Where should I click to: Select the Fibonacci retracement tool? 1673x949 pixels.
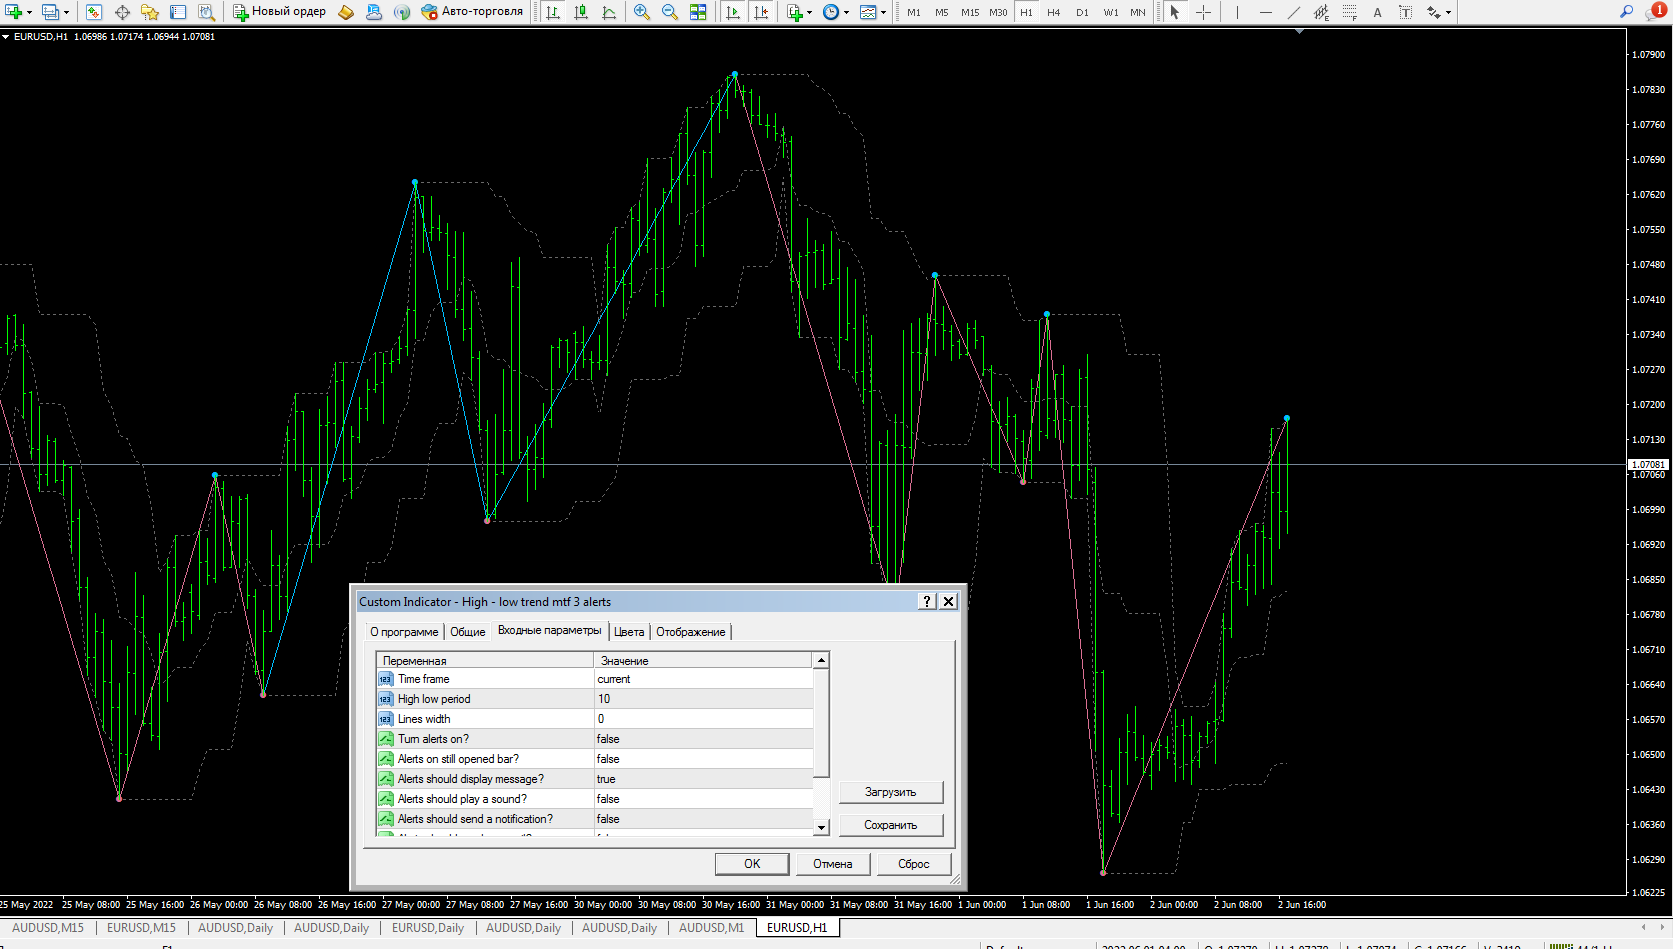[x=1349, y=12]
